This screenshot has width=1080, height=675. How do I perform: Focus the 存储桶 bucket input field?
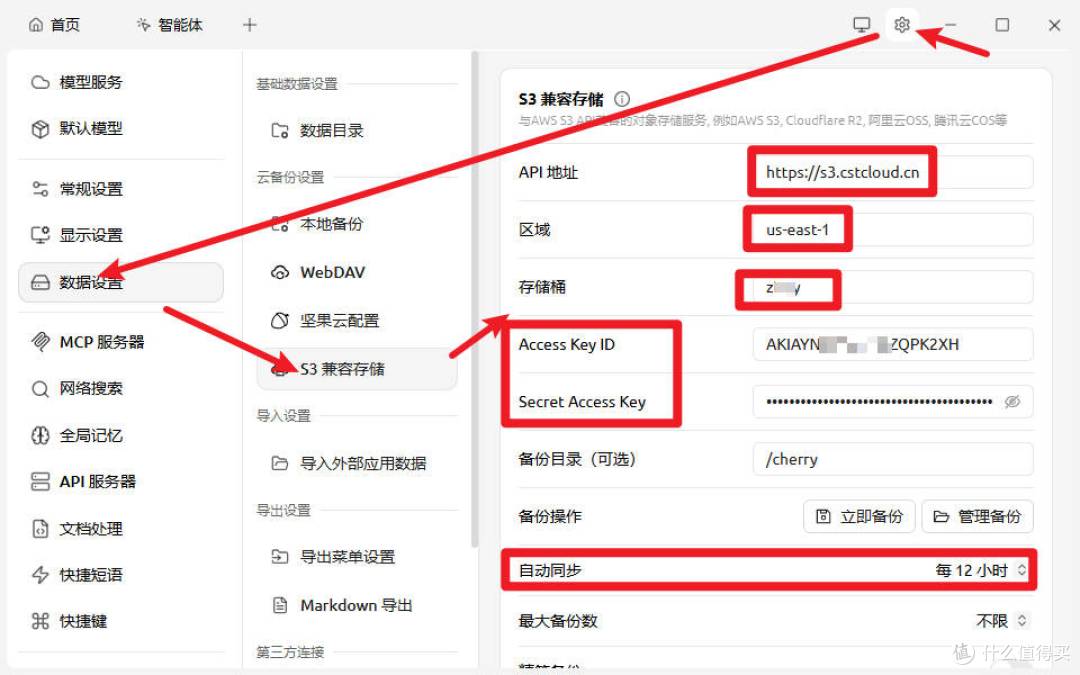click(x=893, y=287)
